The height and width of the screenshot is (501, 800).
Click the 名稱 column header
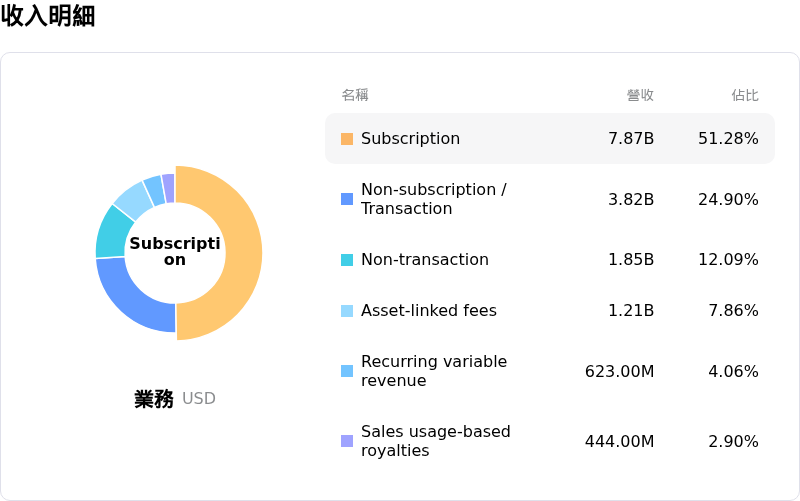355,95
